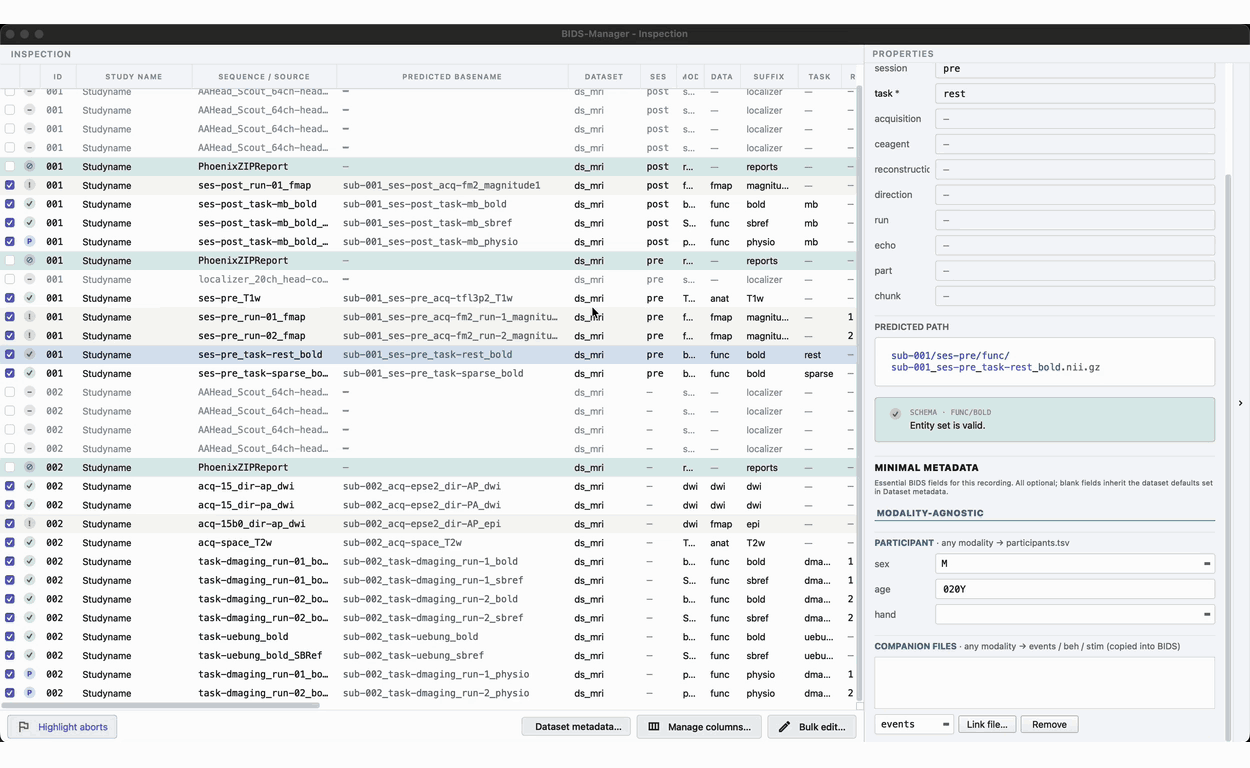1250x768 pixels.
Task: Uncheck the acq-15_dir-pa_dwi checkbox
Action: point(10,505)
